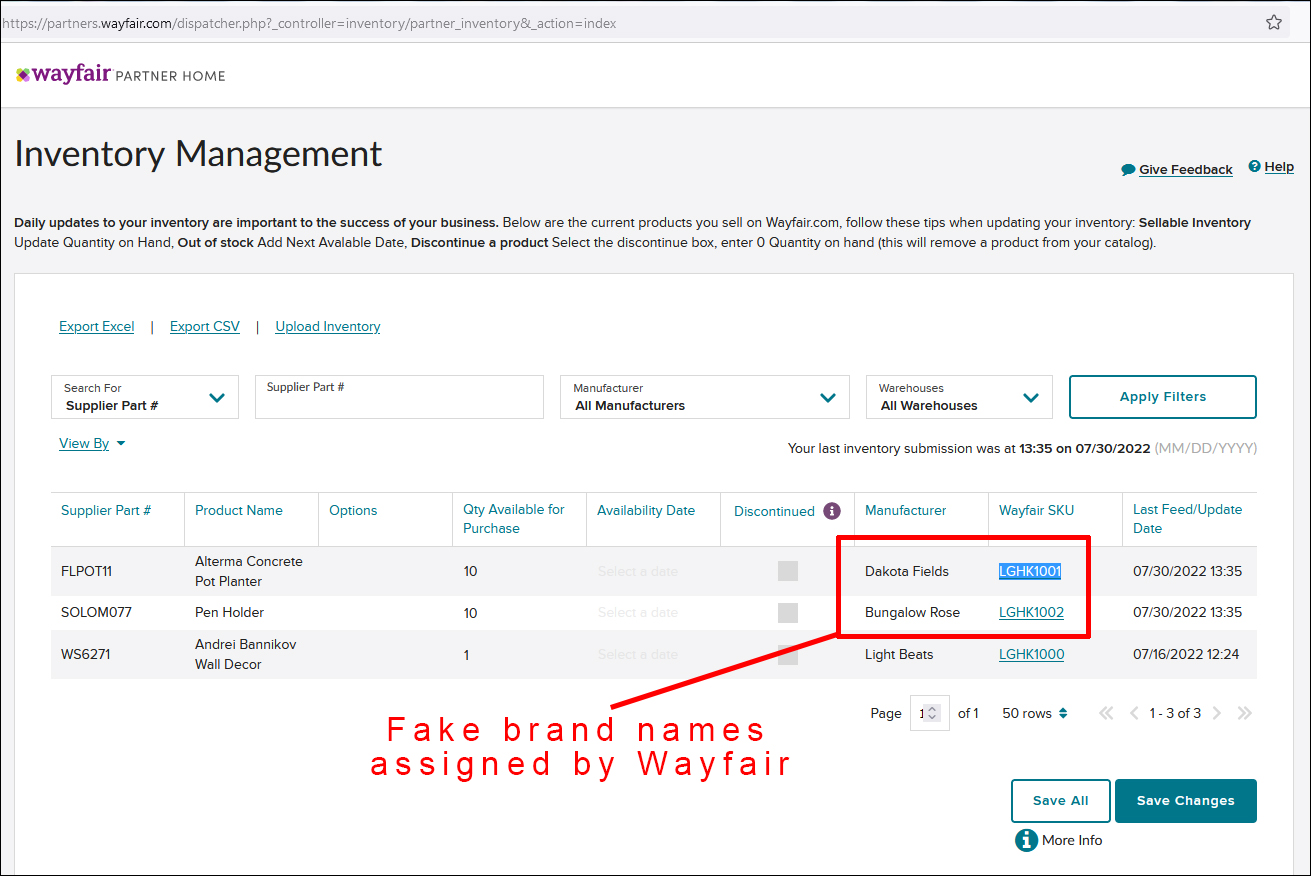Check the Discontinued box for SOLOM077
This screenshot has width=1311, height=876.
[787, 612]
